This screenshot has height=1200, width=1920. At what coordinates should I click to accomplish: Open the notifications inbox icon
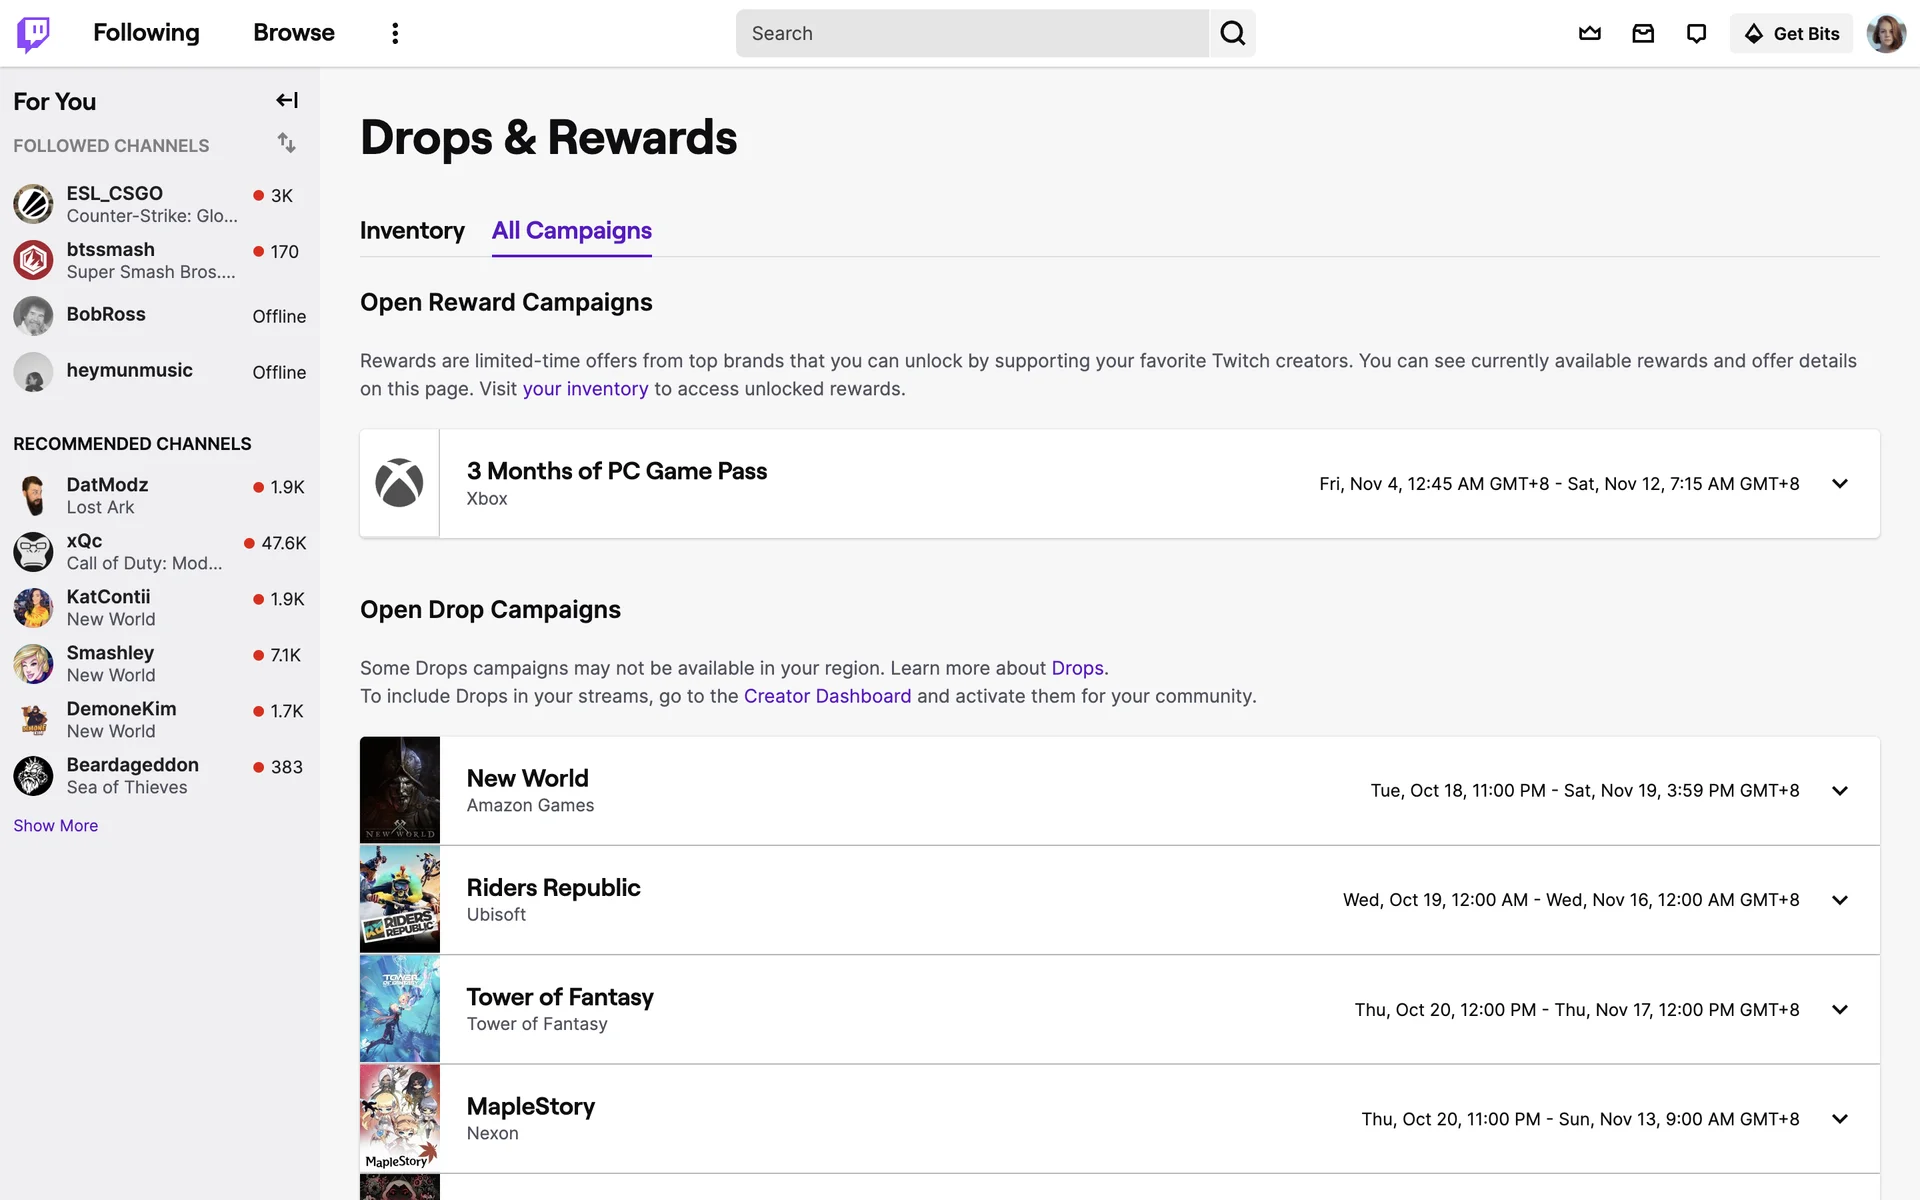point(1643,33)
